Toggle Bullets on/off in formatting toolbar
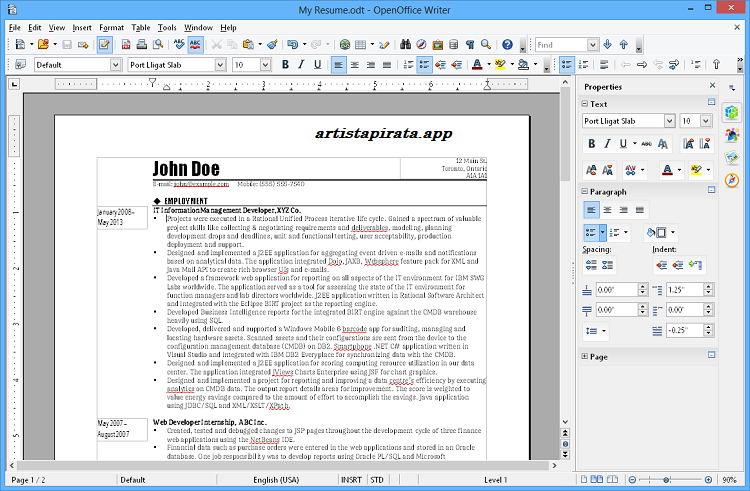 (x=424, y=65)
